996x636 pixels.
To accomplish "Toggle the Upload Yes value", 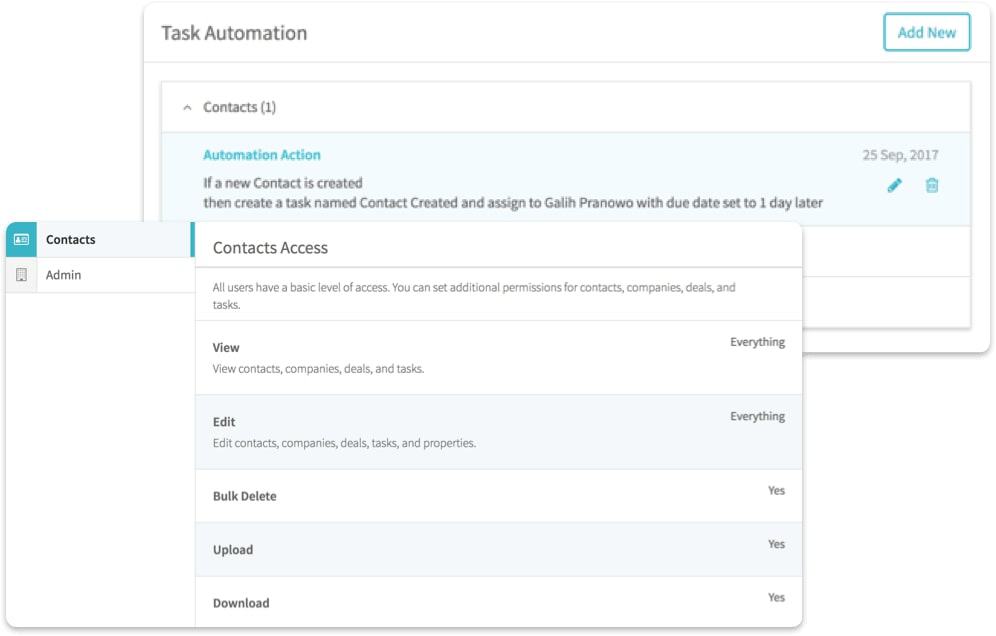I will pyautogui.click(x=776, y=544).
